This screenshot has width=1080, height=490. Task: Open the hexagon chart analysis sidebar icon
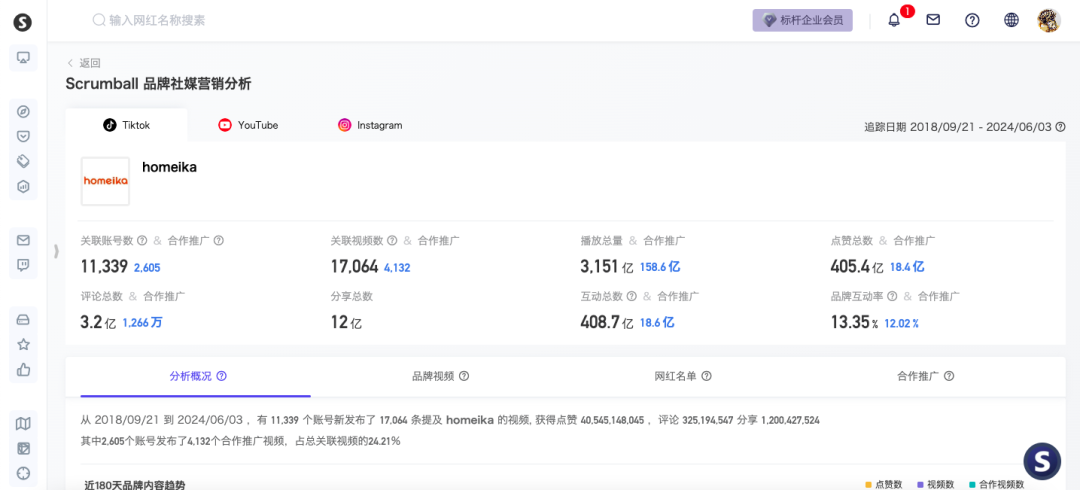[x=23, y=186]
